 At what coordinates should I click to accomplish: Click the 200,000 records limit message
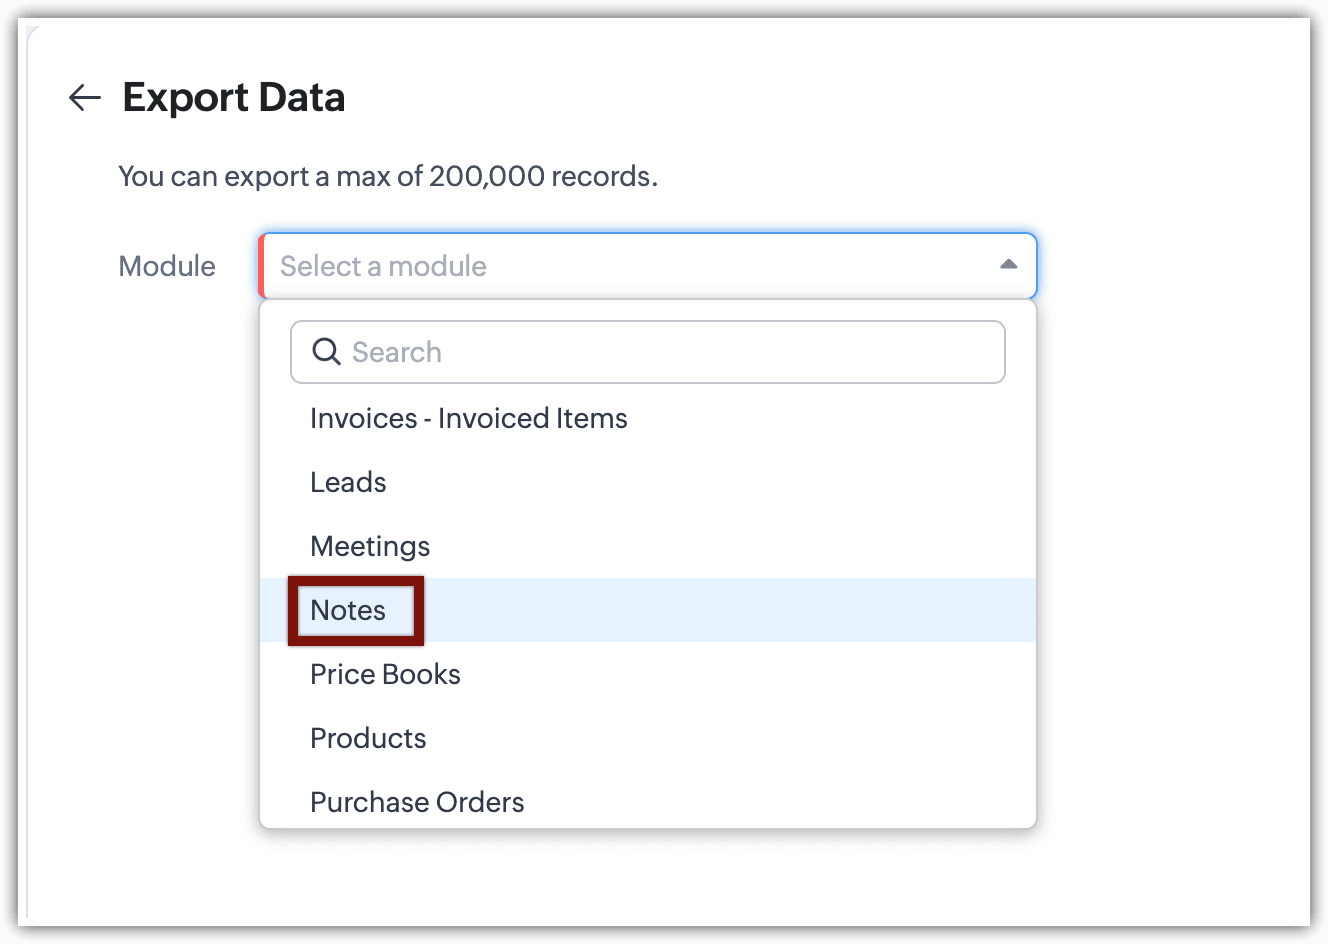388,176
